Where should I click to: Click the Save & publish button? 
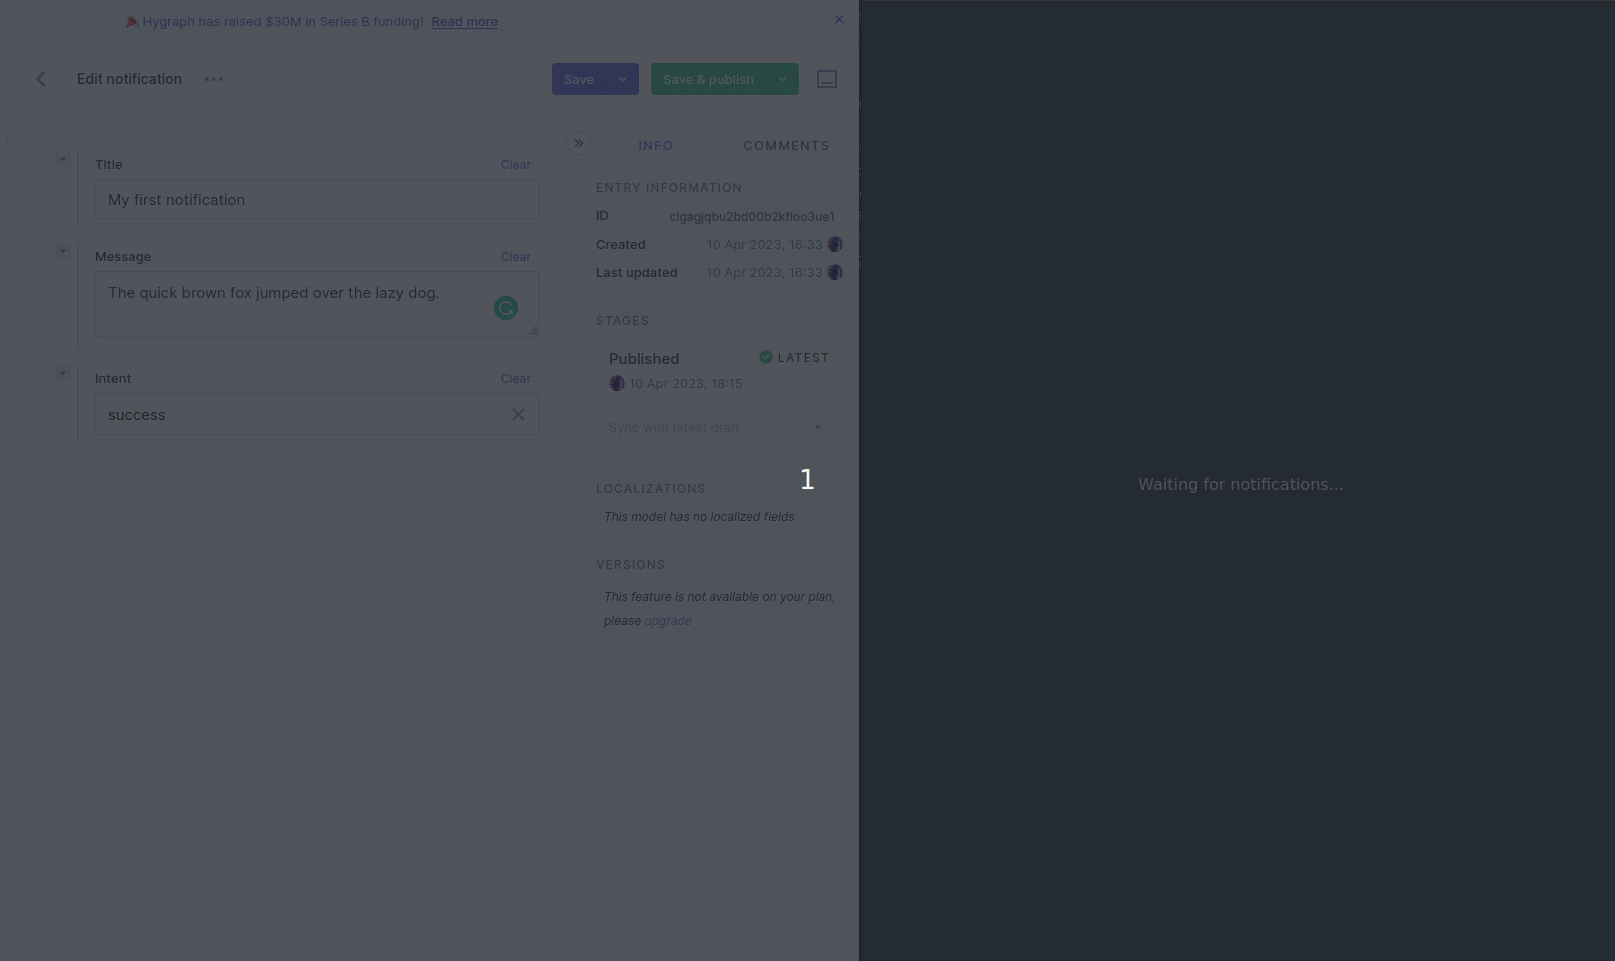tap(709, 79)
